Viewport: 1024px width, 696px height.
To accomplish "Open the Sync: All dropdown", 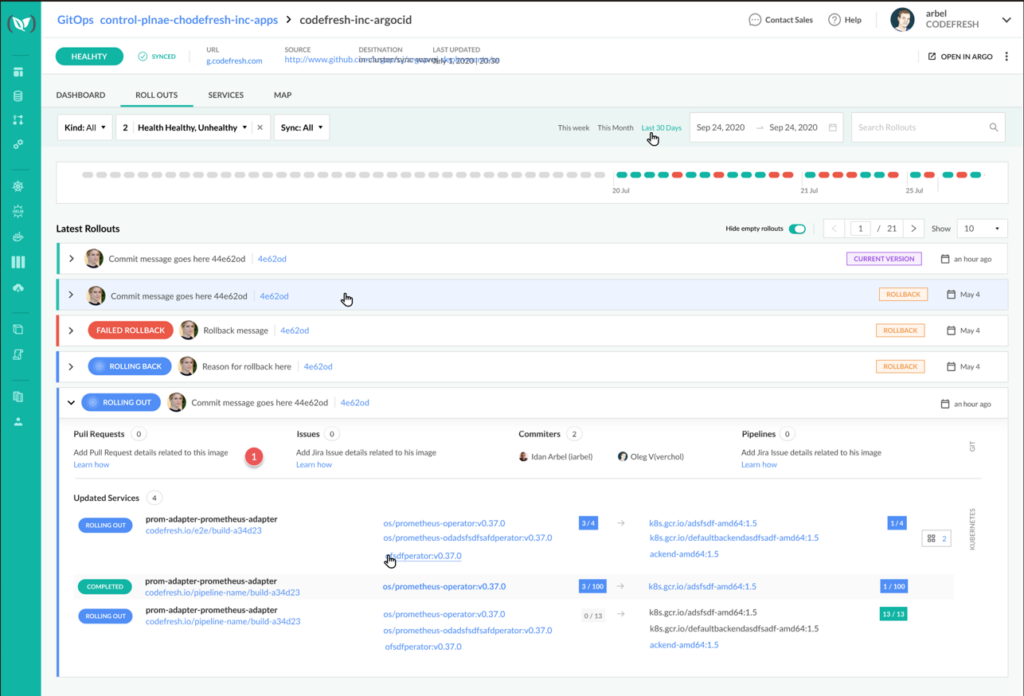I will coord(302,127).
